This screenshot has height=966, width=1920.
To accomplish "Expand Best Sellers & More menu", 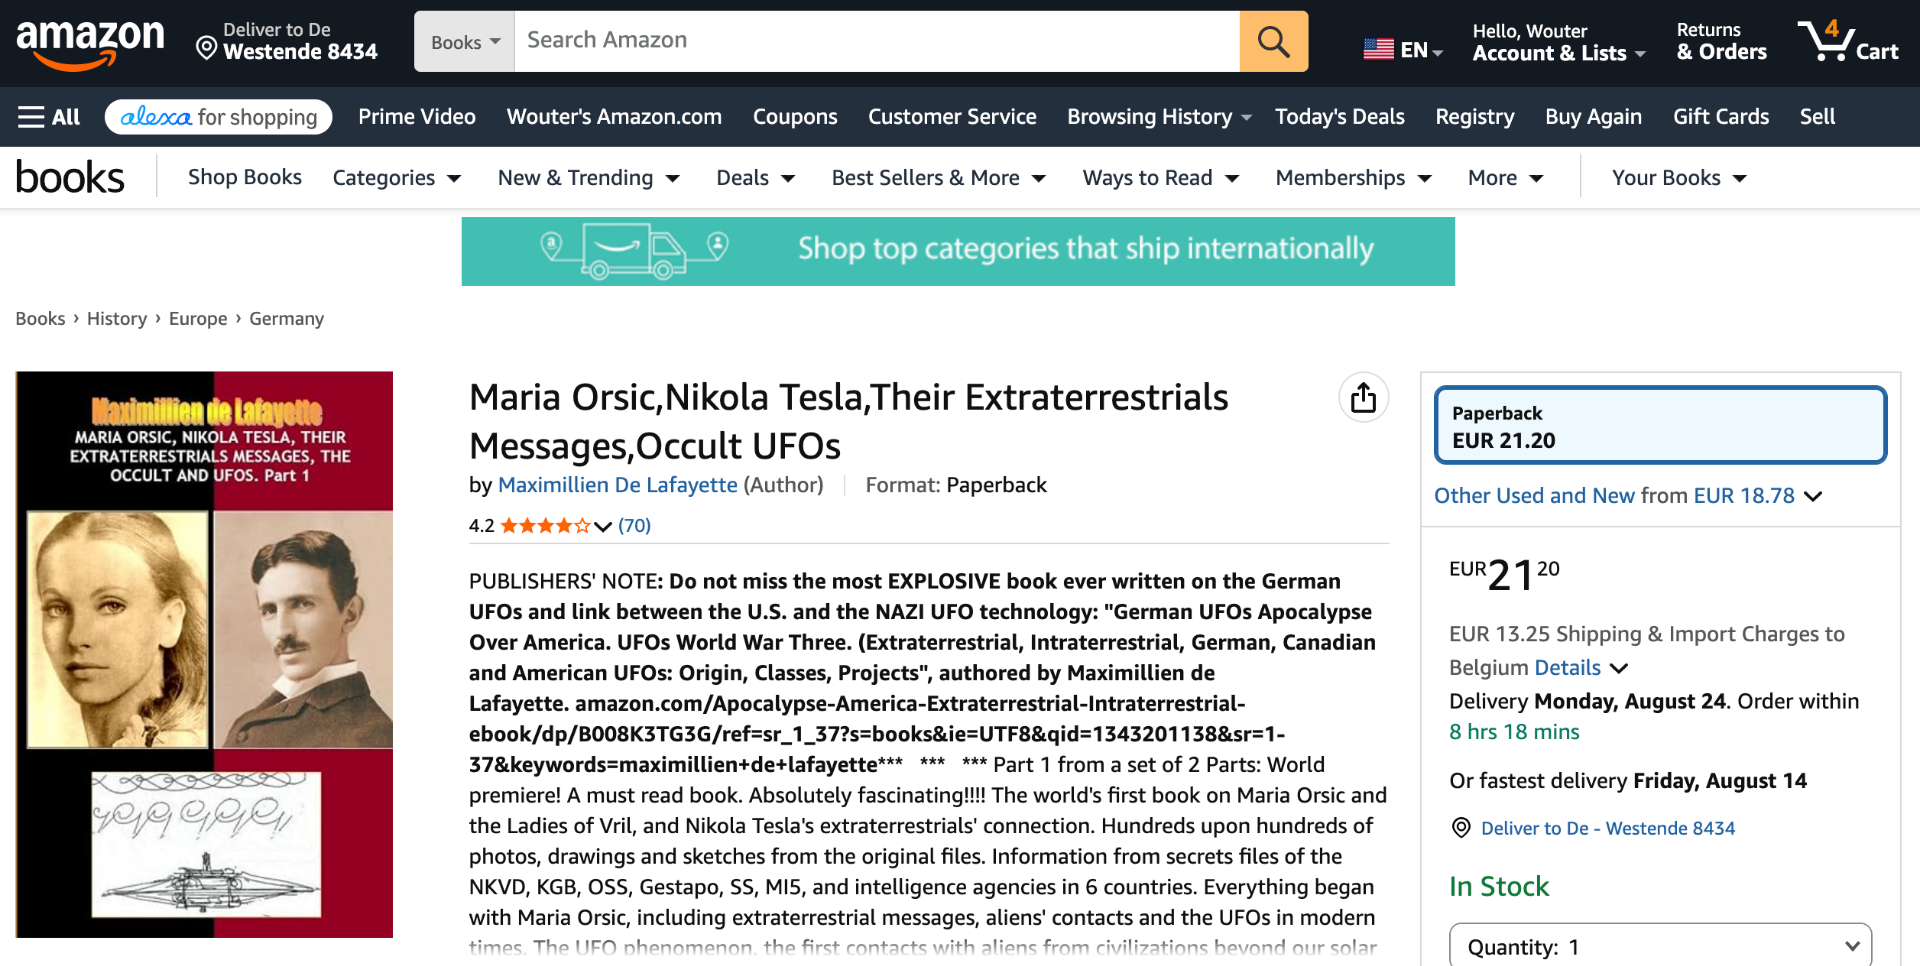I will coord(939,178).
